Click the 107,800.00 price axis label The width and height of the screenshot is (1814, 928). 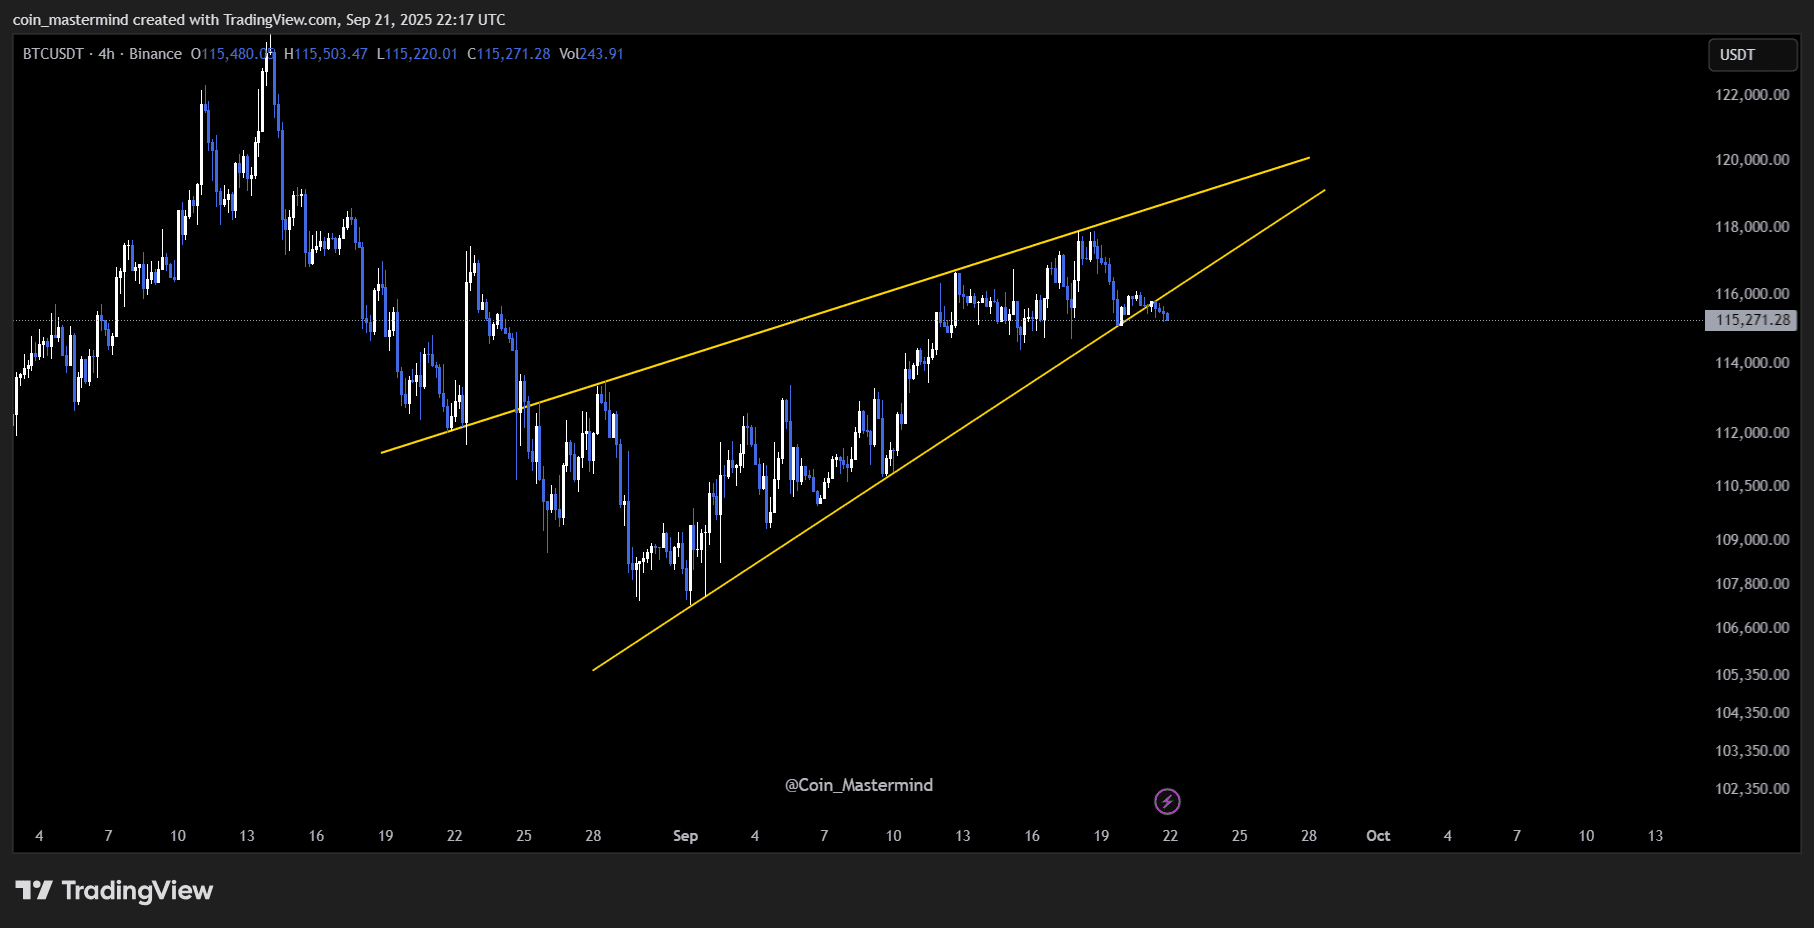tap(1752, 584)
